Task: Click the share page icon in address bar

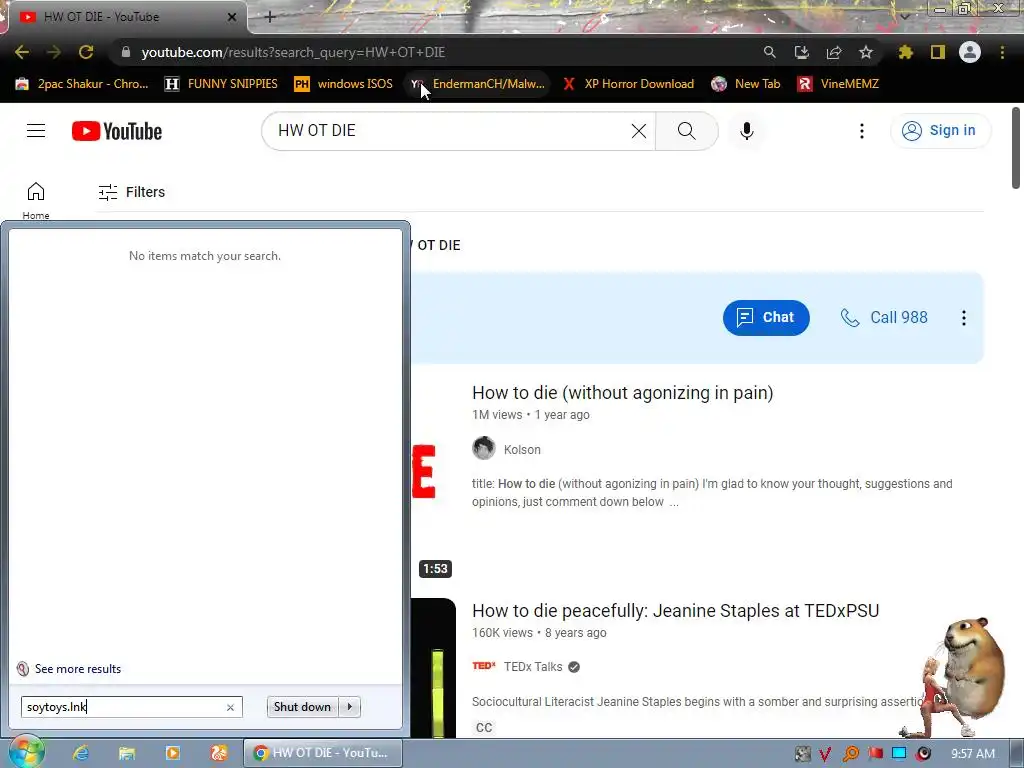Action: [833, 52]
